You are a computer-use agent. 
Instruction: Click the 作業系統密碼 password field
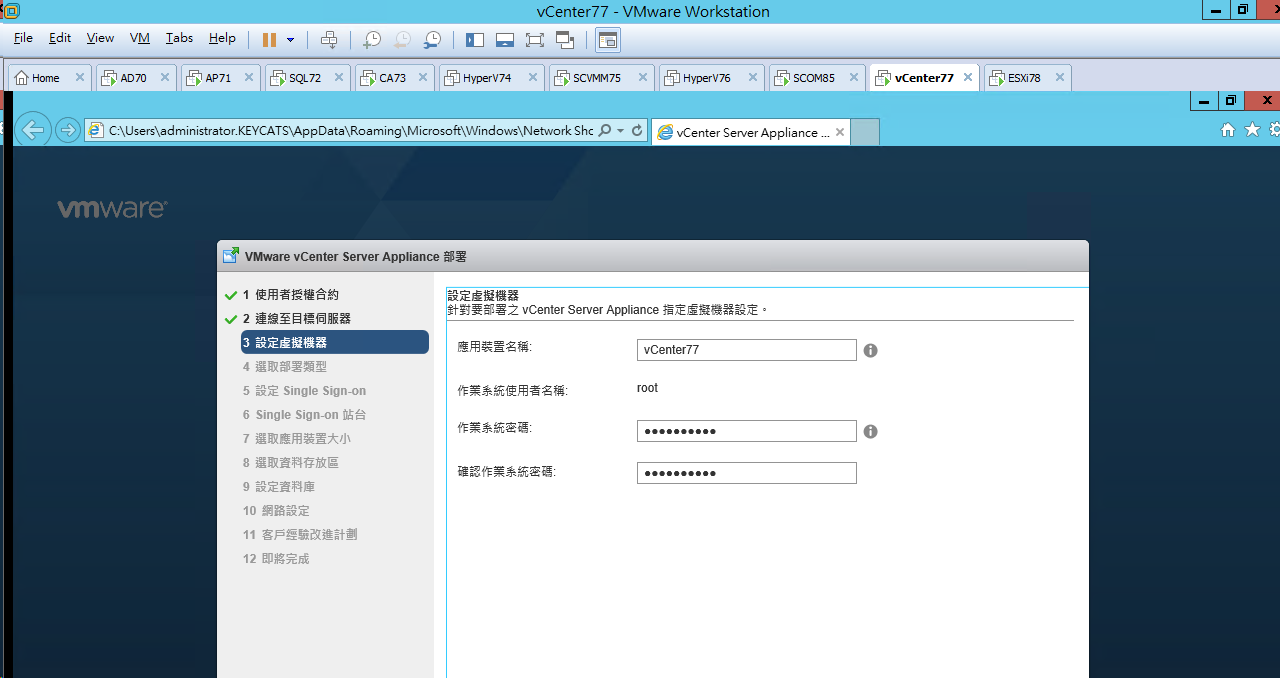pos(746,431)
